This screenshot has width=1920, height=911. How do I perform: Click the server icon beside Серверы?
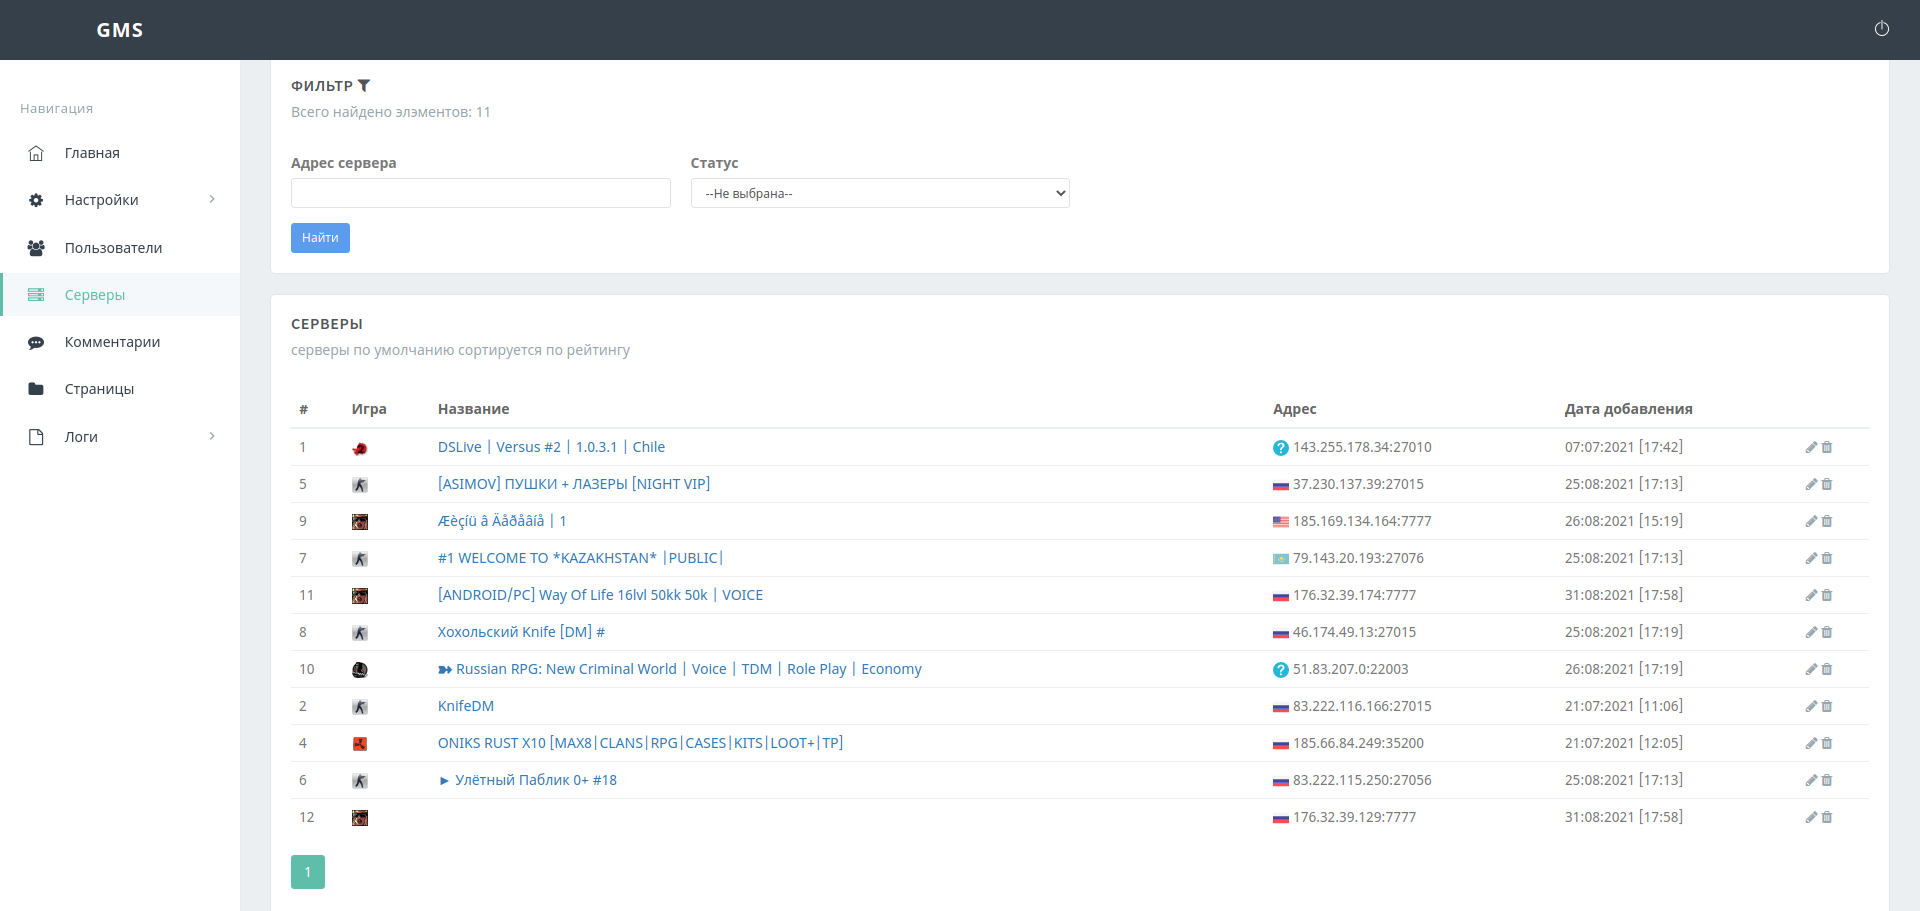[x=36, y=295]
